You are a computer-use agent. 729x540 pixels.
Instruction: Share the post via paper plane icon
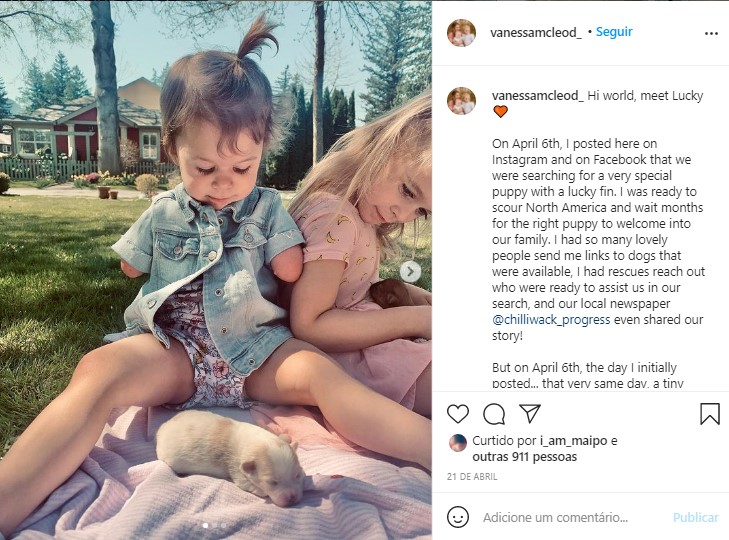[530, 413]
